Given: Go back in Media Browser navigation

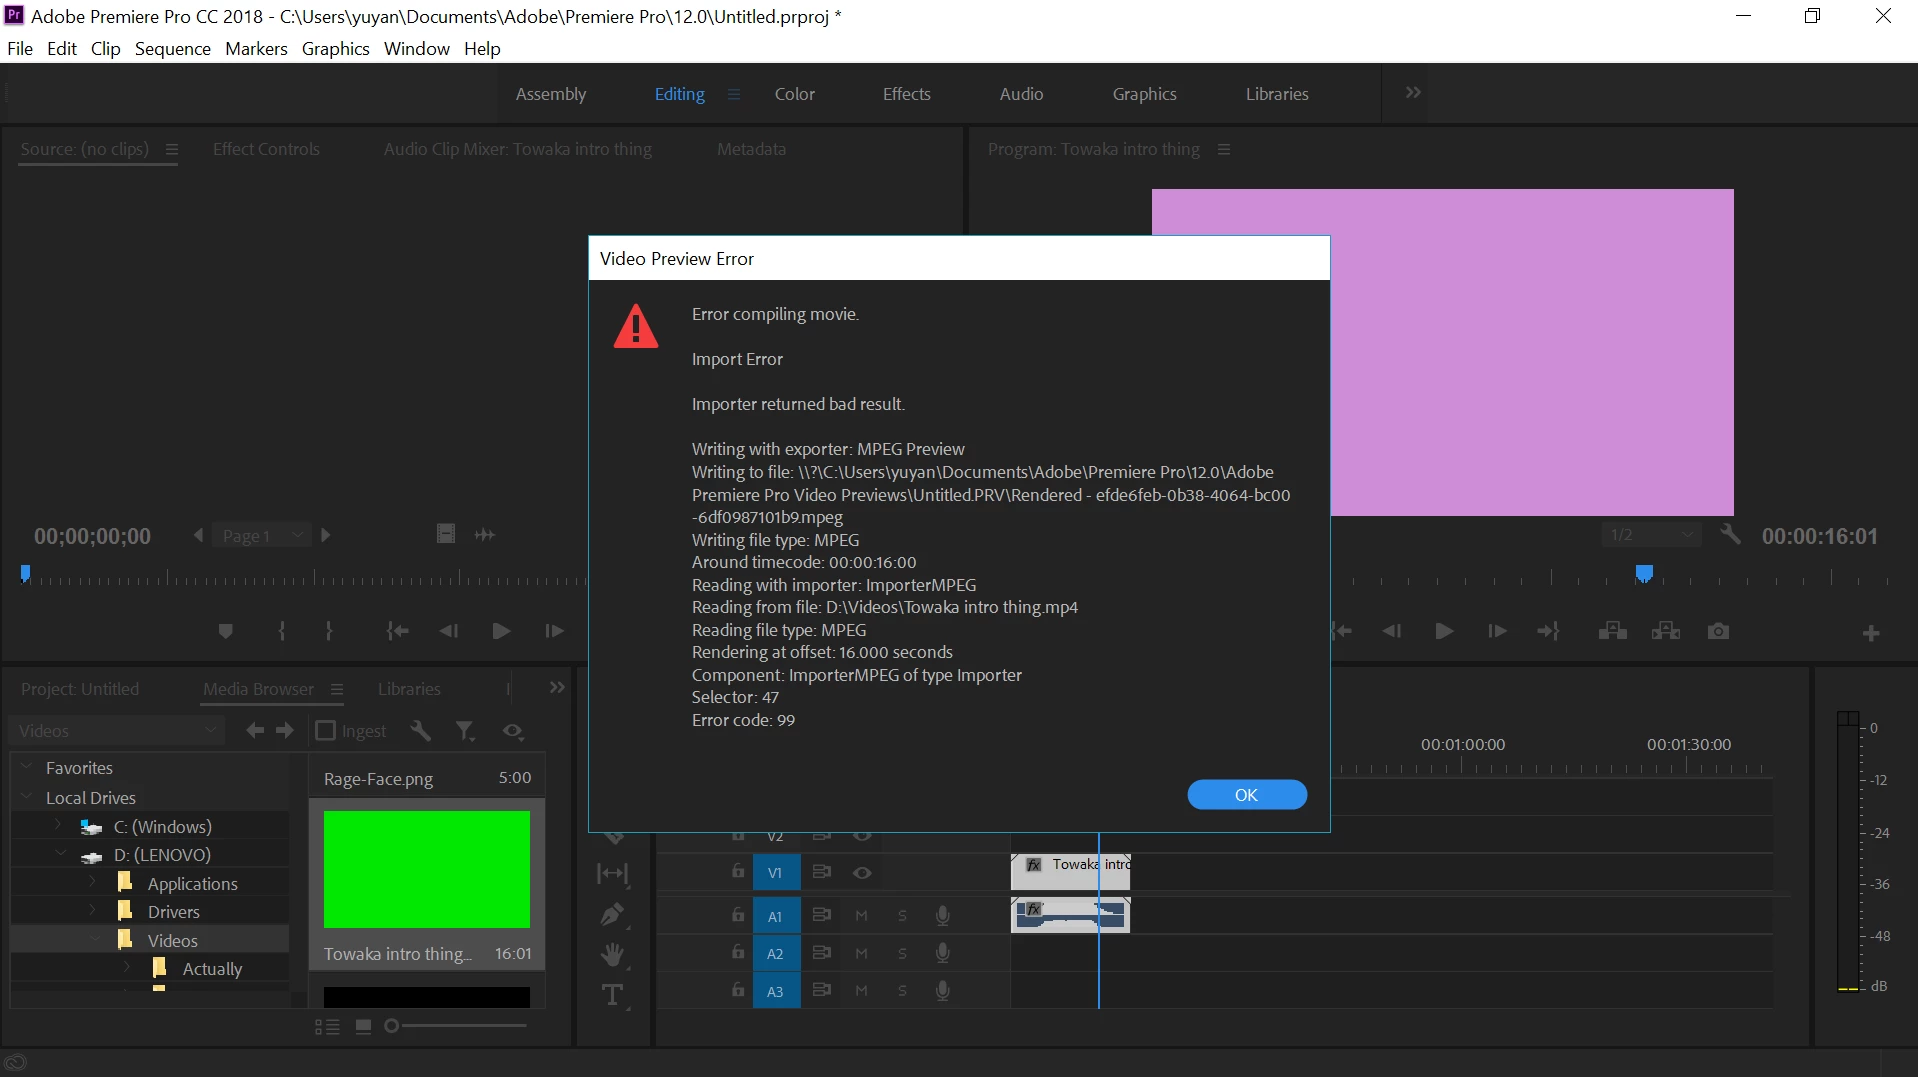Looking at the screenshot, I should click(x=255, y=731).
